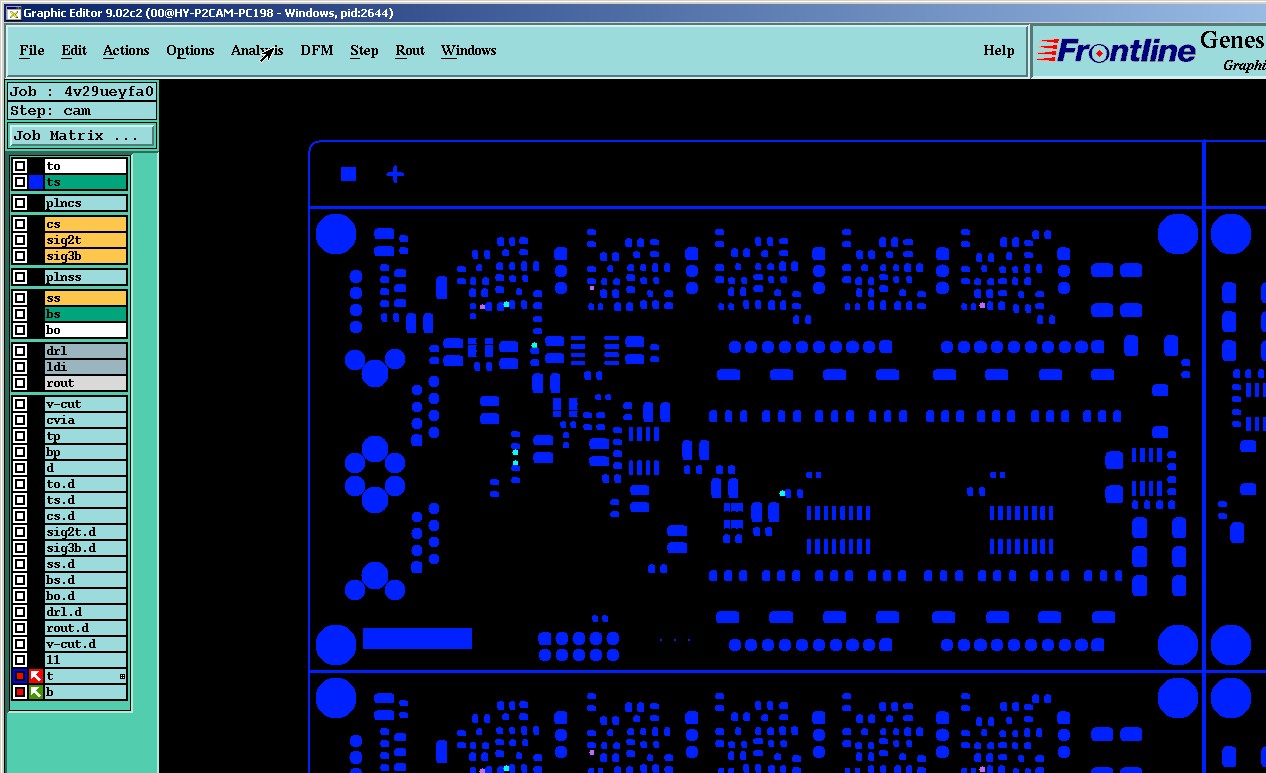Click the Job : 4v29ueyfa0 label
Image resolution: width=1266 pixels, height=773 pixels.
pyautogui.click(x=82, y=91)
